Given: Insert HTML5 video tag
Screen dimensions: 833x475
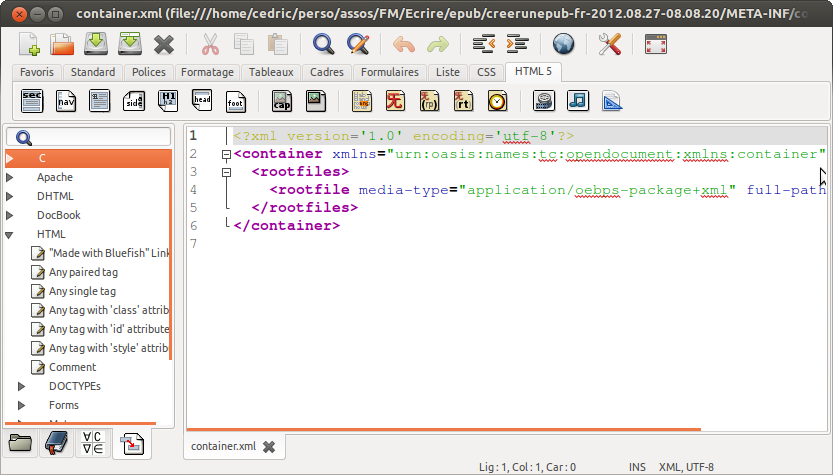Looking at the screenshot, I should (x=543, y=101).
